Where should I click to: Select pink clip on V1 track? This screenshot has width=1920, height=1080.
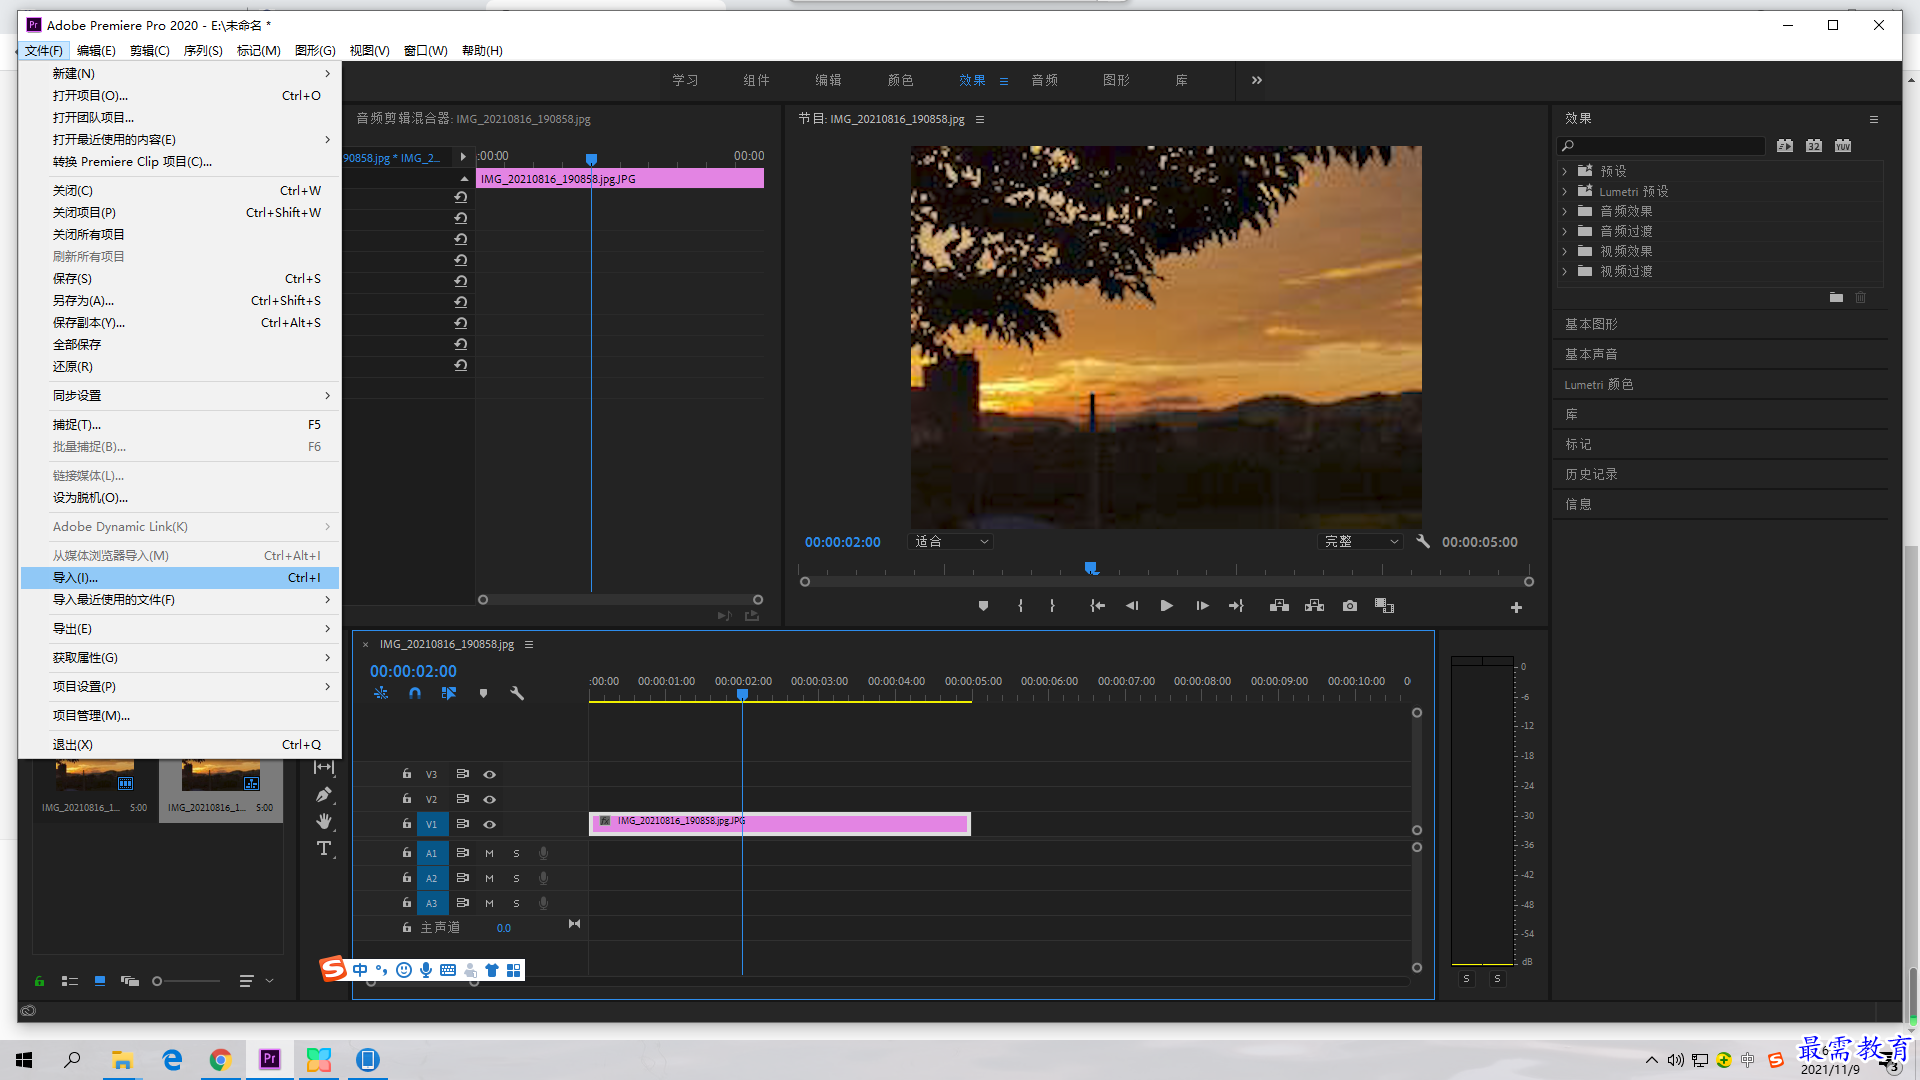(x=780, y=823)
